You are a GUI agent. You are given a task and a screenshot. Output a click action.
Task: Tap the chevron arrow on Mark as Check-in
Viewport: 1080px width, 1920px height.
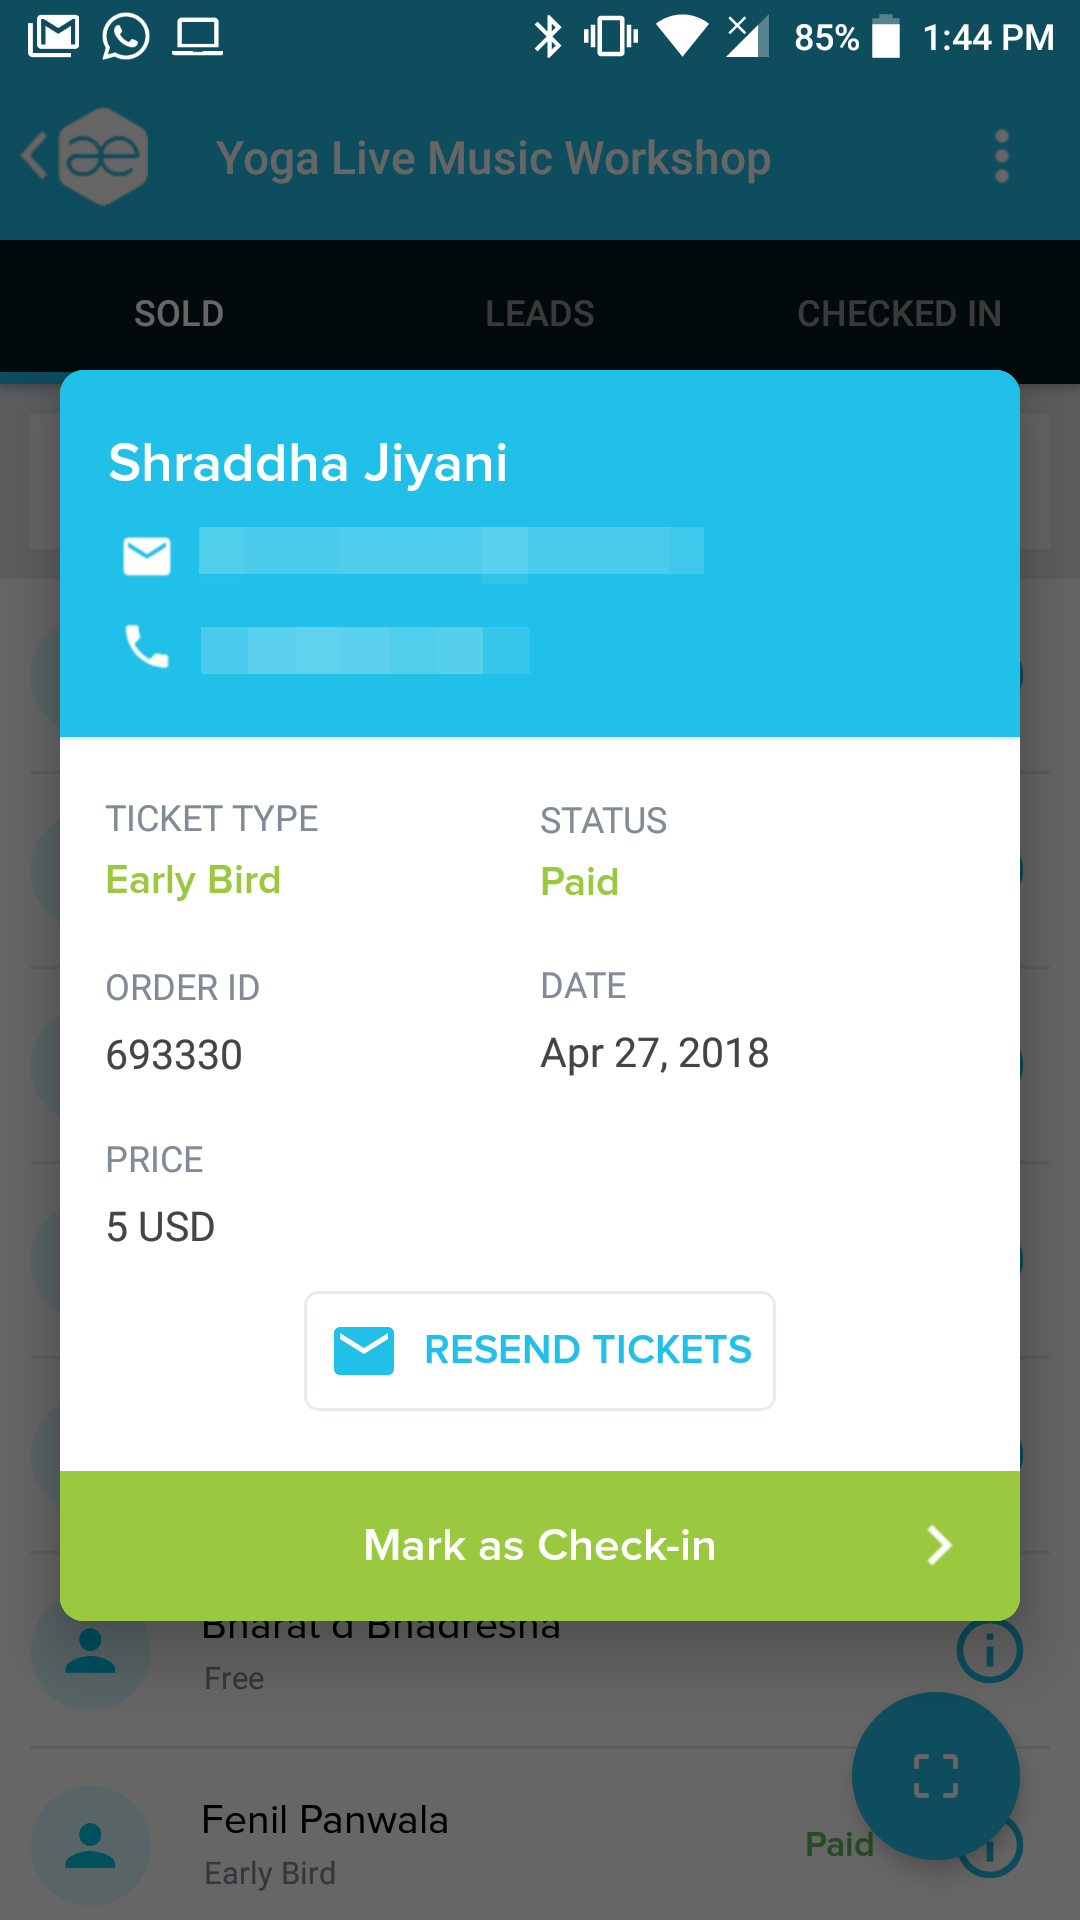(x=939, y=1545)
